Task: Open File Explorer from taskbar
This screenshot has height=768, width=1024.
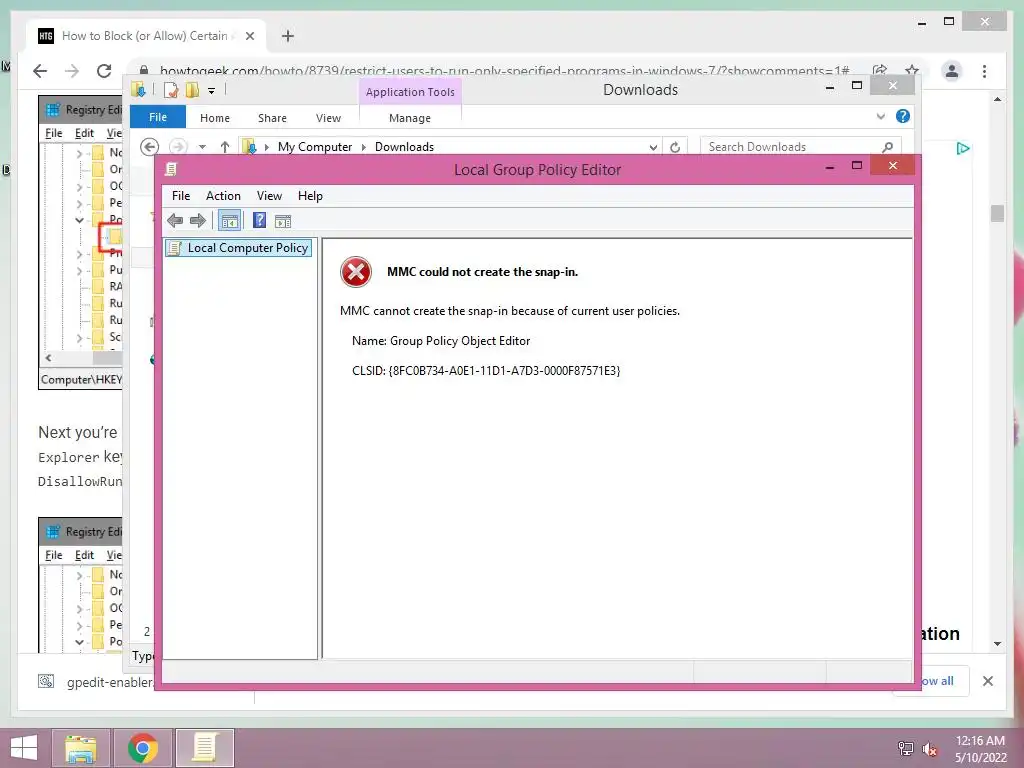Action: click(80, 748)
